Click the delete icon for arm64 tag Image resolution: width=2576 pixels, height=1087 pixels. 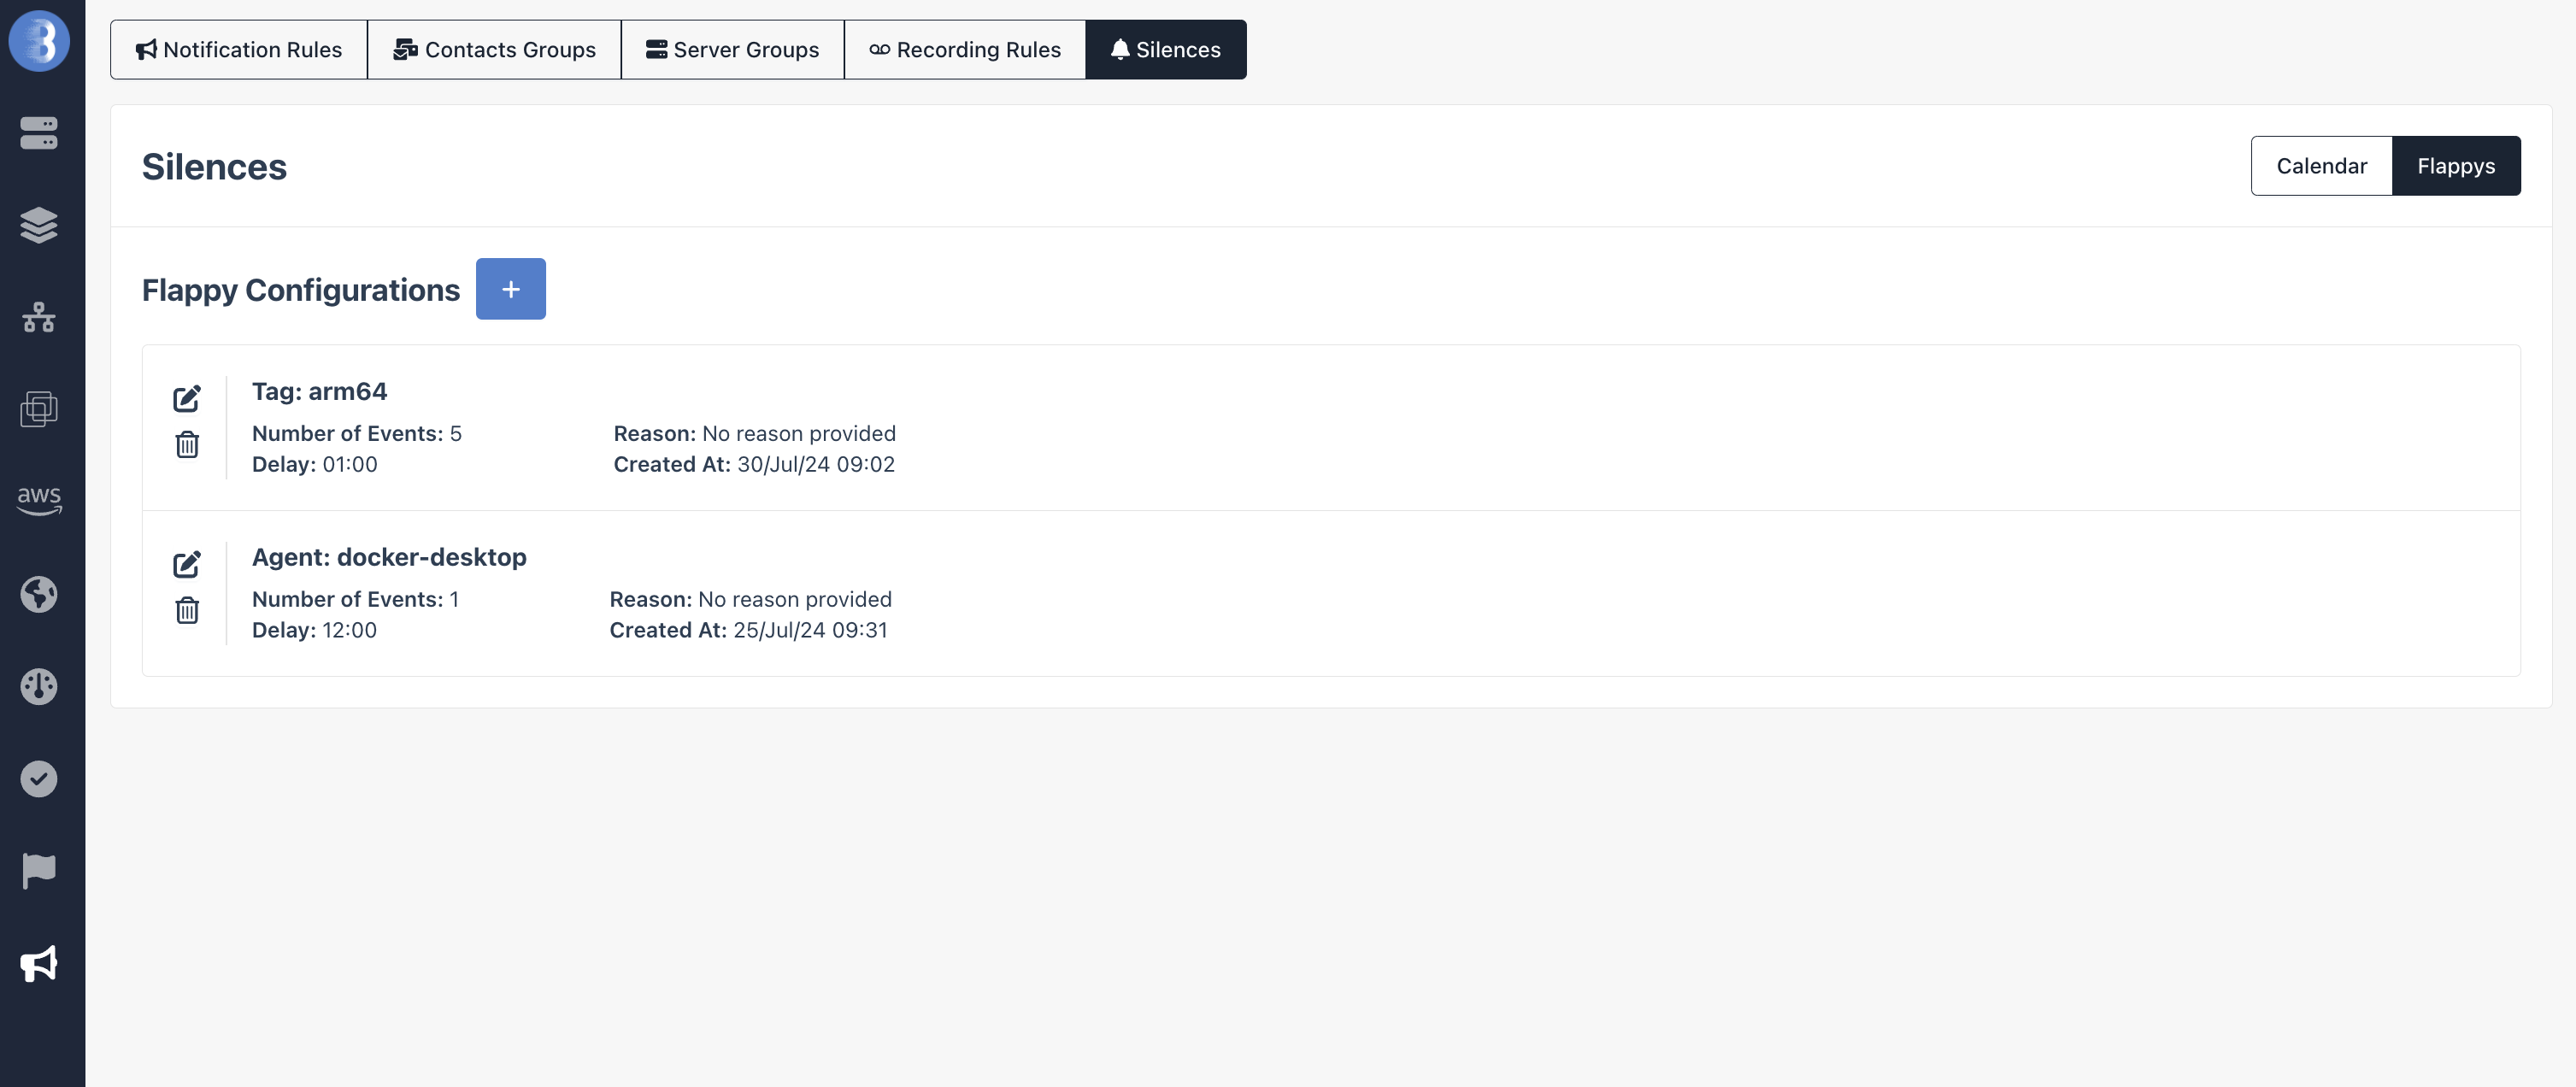pyautogui.click(x=185, y=444)
